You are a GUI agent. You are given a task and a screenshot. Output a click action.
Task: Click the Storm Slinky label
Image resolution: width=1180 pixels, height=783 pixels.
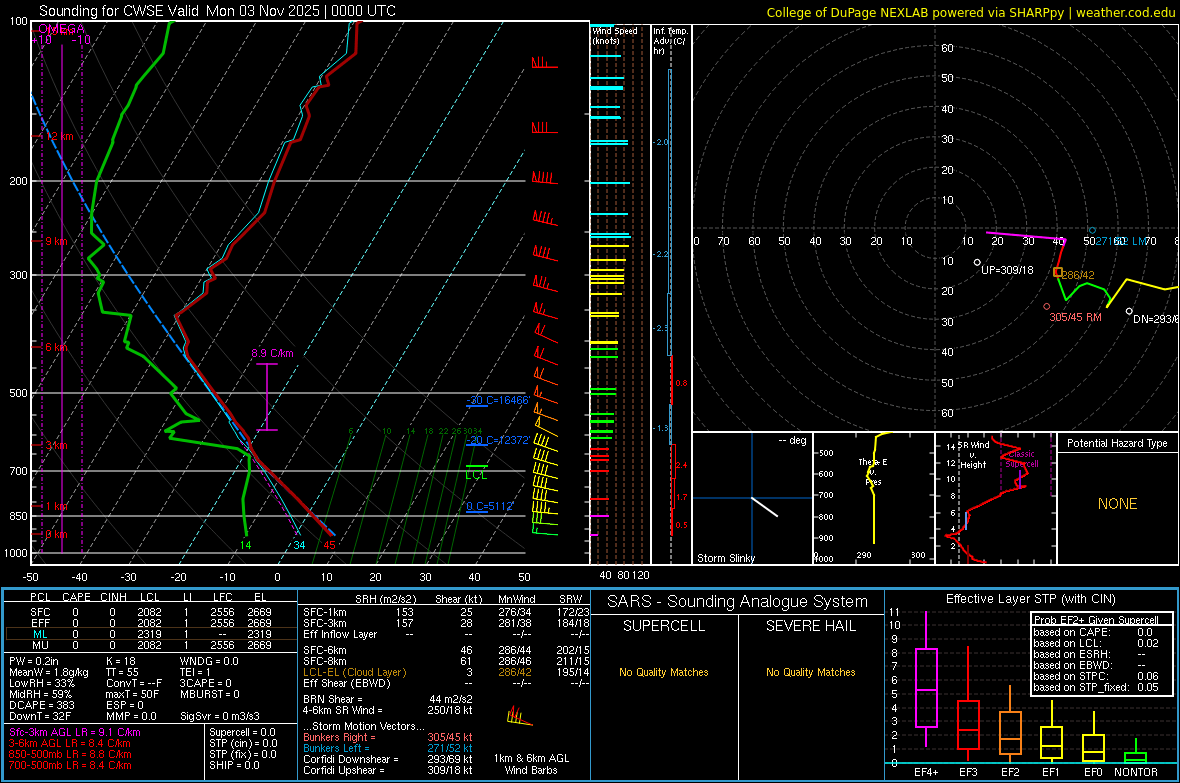pos(725,558)
